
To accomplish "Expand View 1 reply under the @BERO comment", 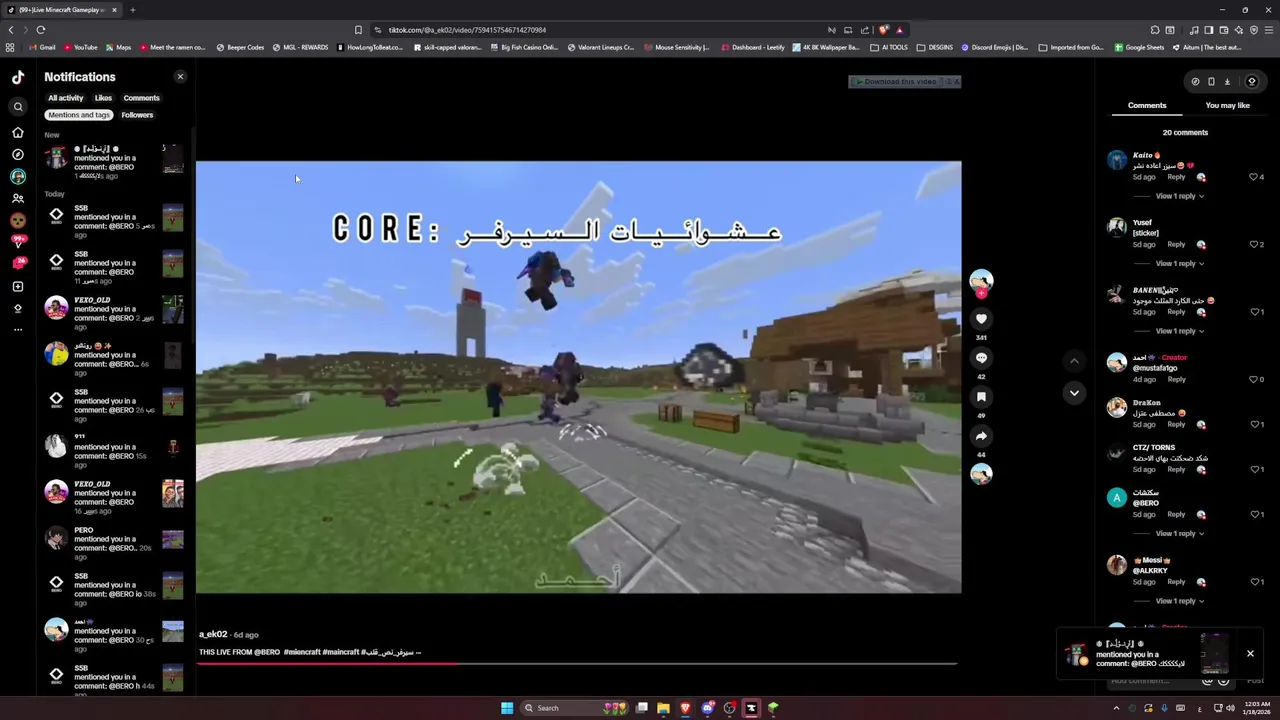I will pos(1179,534).
